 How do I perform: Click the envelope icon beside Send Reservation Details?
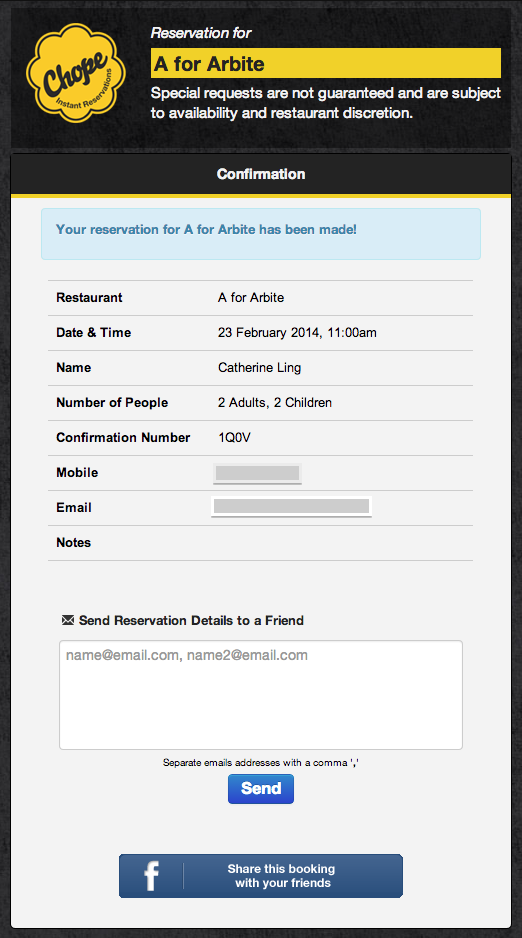[68, 620]
